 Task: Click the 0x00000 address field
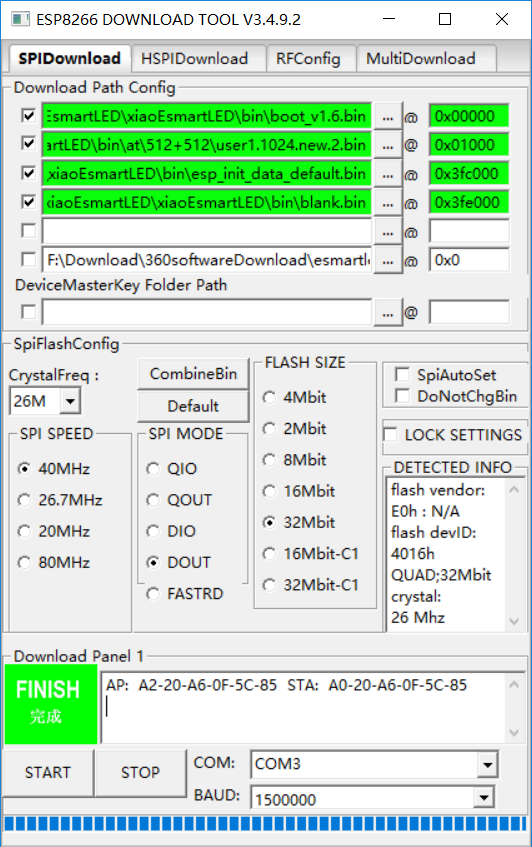pyautogui.click(x=469, y=116)
